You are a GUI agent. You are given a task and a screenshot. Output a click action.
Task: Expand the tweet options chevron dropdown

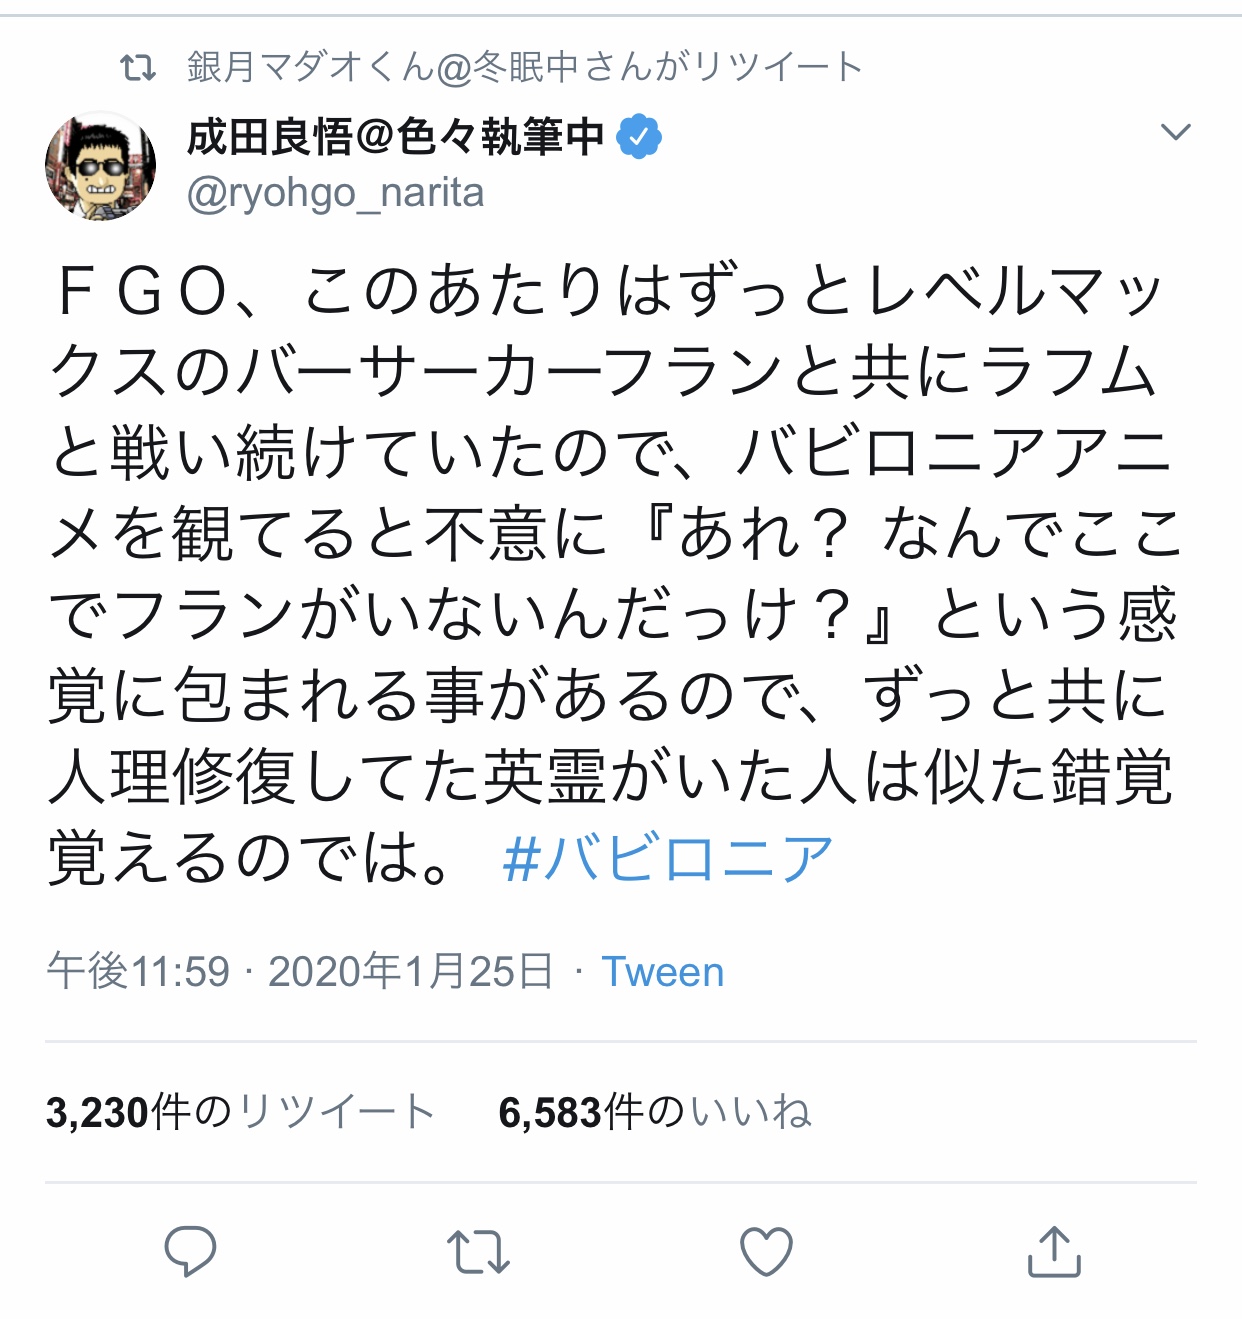click(x=1175, y=132)
